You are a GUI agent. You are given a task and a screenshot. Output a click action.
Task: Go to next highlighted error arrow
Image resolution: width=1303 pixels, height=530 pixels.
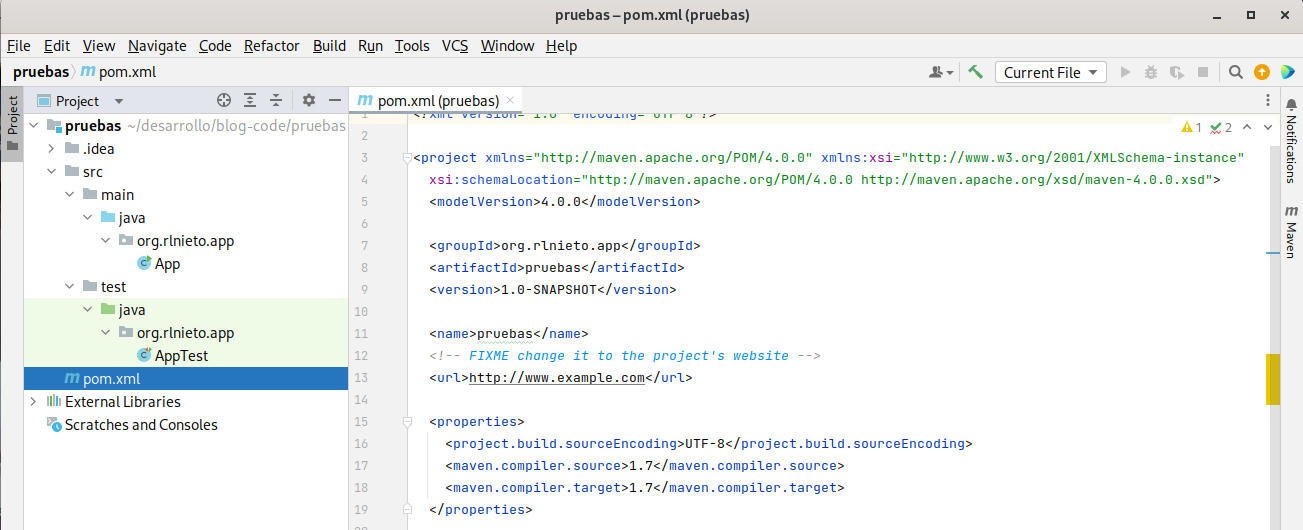tap(1269, 127)
